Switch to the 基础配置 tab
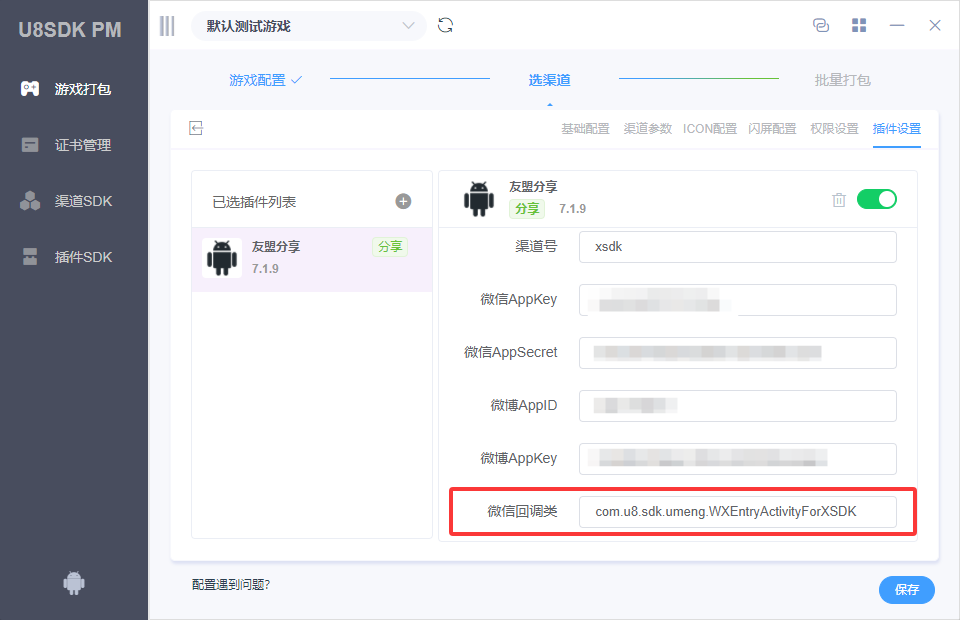Viewport: 960px width, 620px height. (585, 129)
